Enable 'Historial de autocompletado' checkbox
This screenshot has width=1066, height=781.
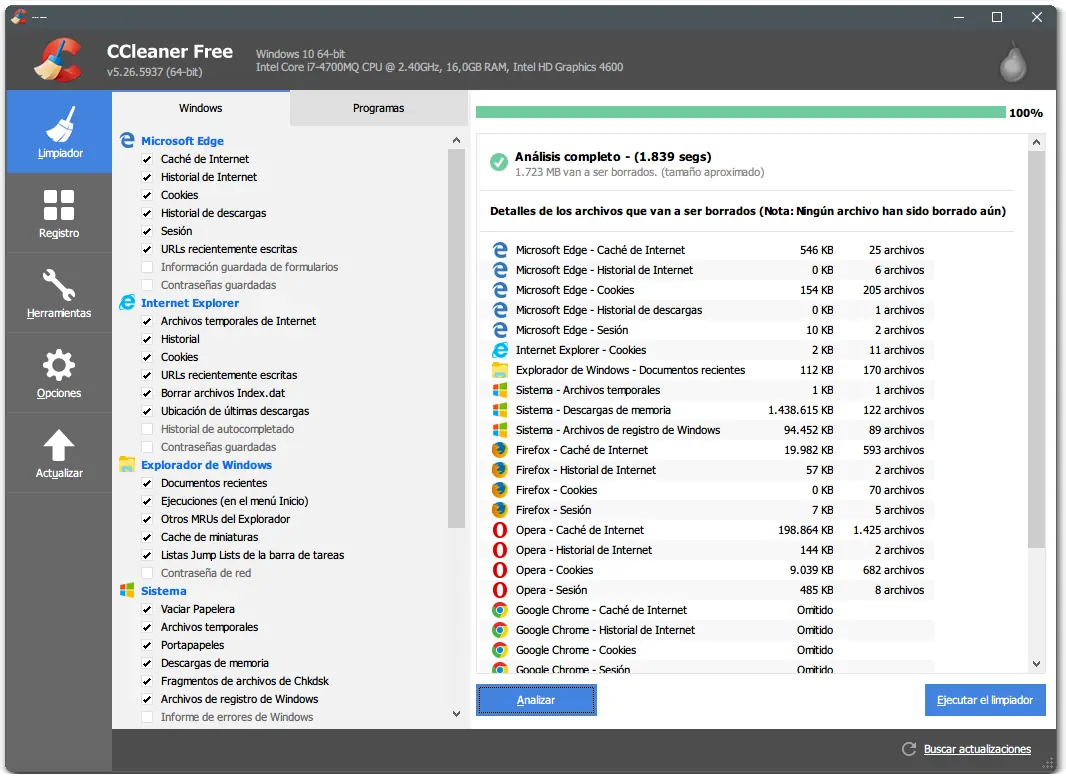coord(146,429)
